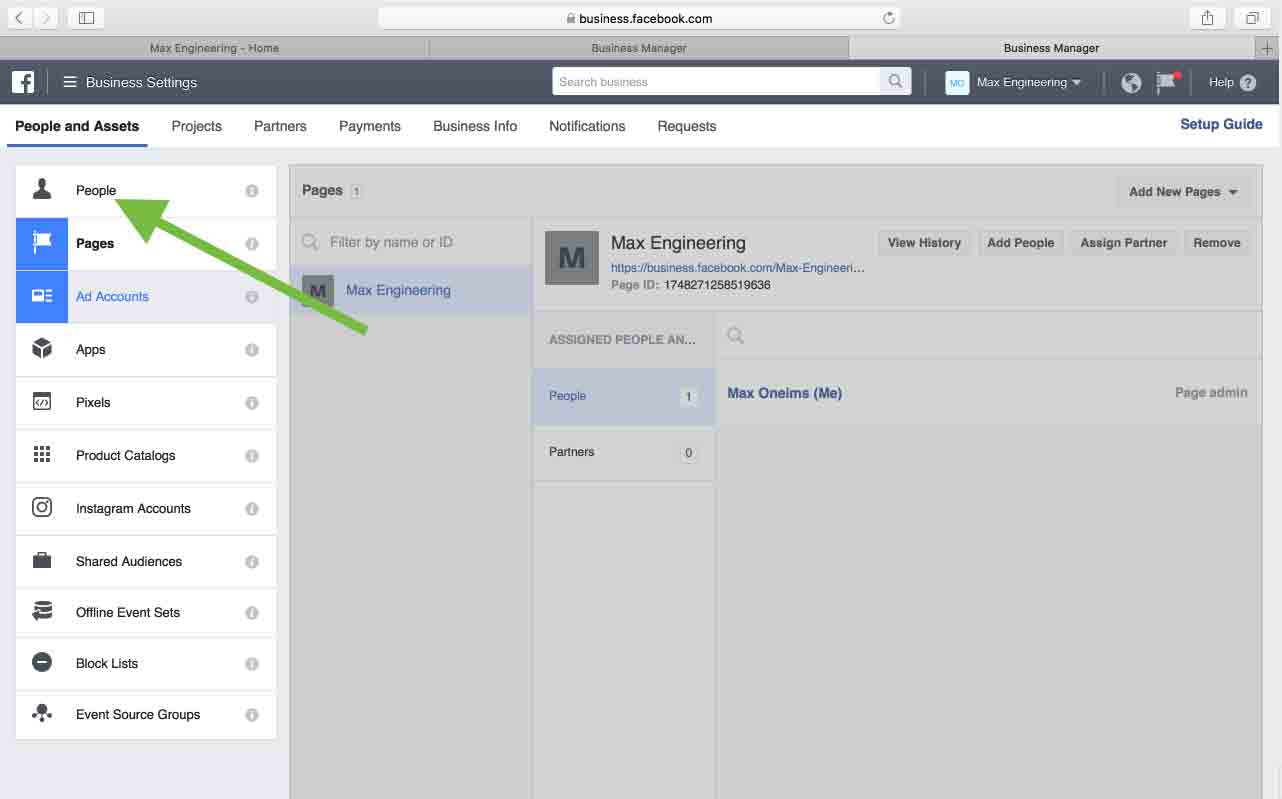Switch to the Partners tab
The height and width of the screenshot is (799, 1282).
[280, 126]
